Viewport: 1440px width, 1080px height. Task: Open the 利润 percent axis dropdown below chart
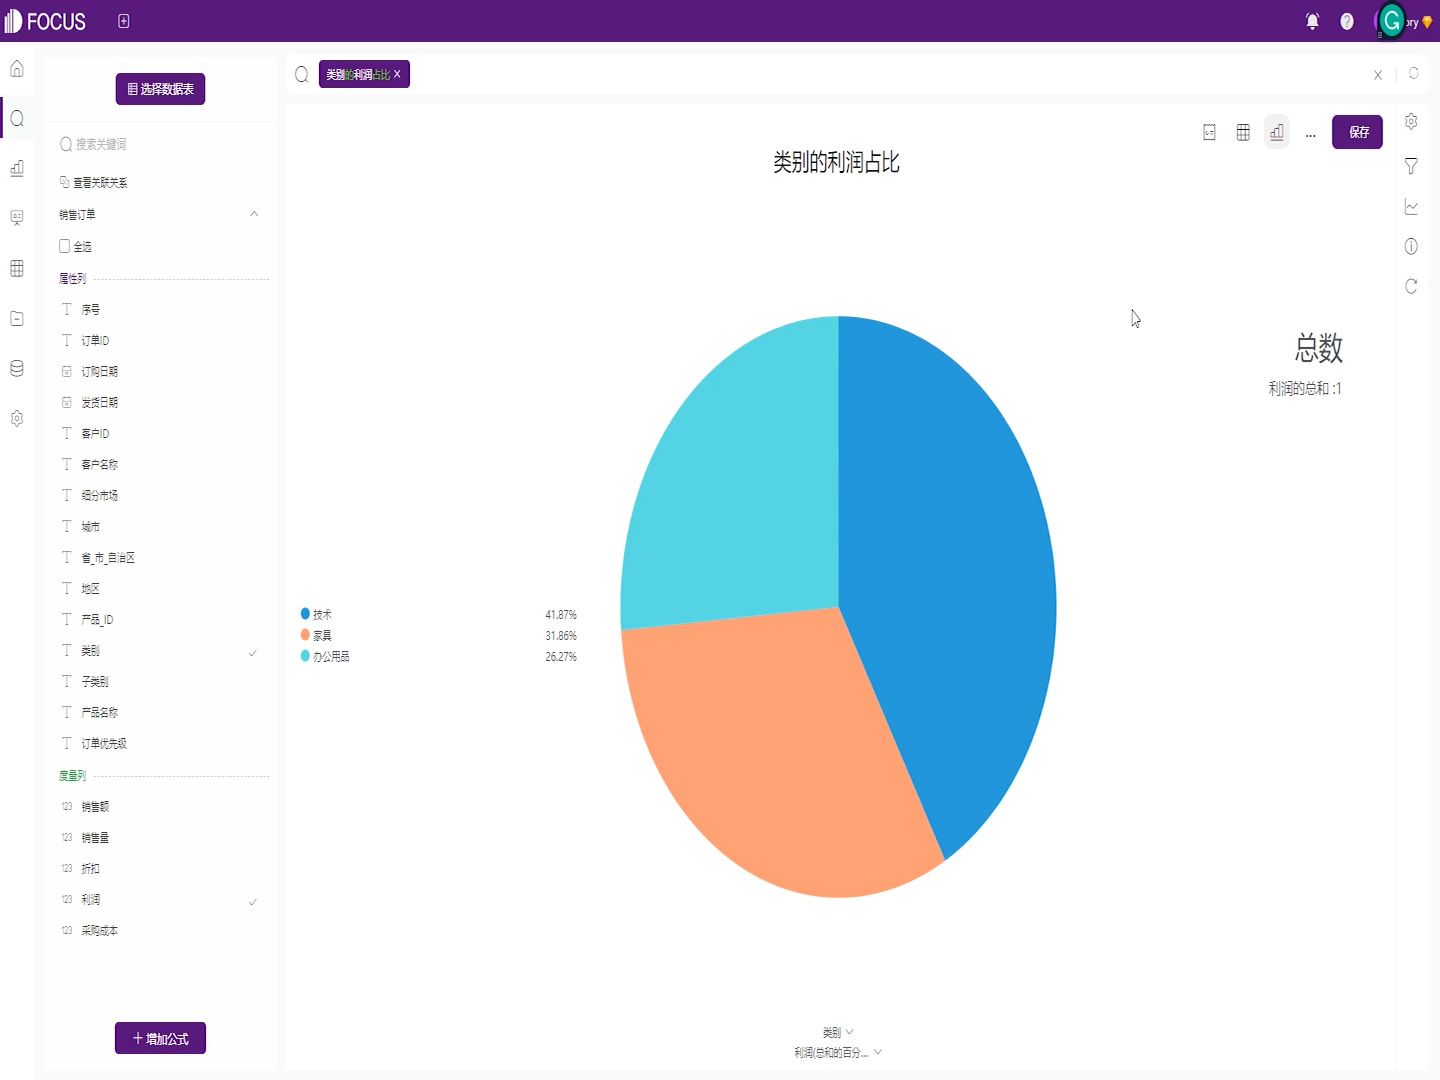[838, 1052]
